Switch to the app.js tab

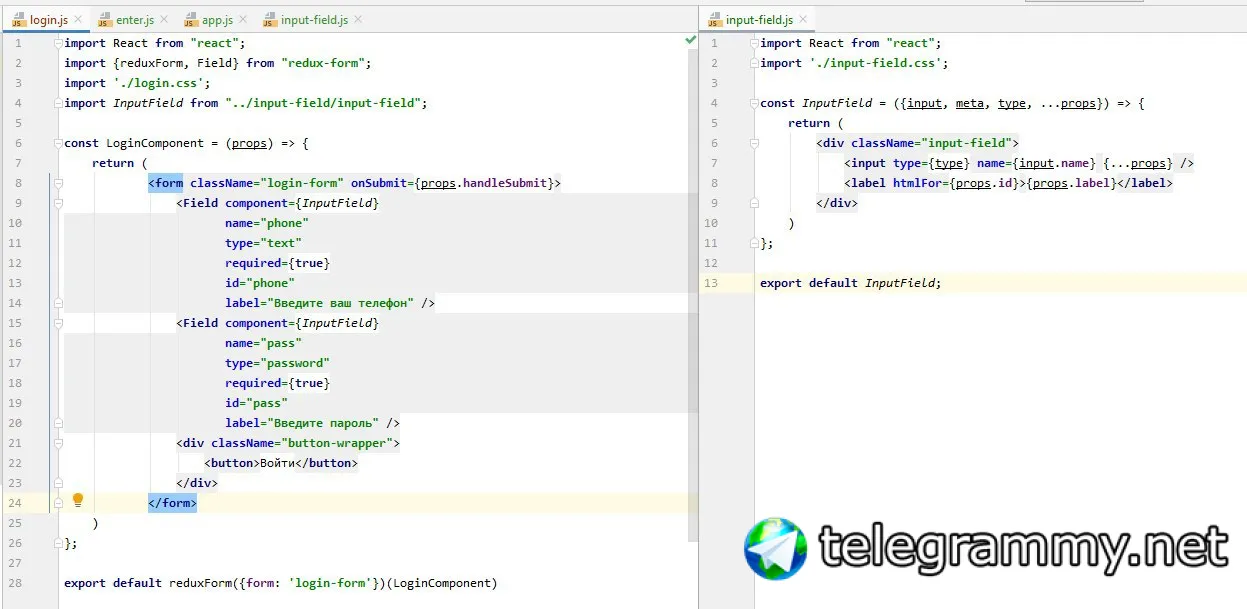[x=217, y=20]
